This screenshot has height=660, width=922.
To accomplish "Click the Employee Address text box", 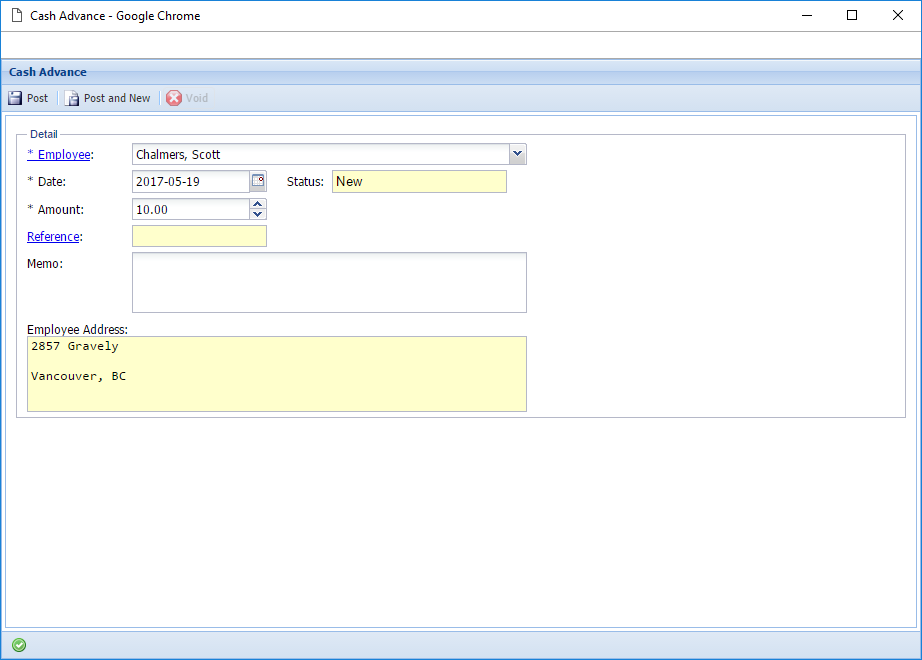I will pos(276,373).
